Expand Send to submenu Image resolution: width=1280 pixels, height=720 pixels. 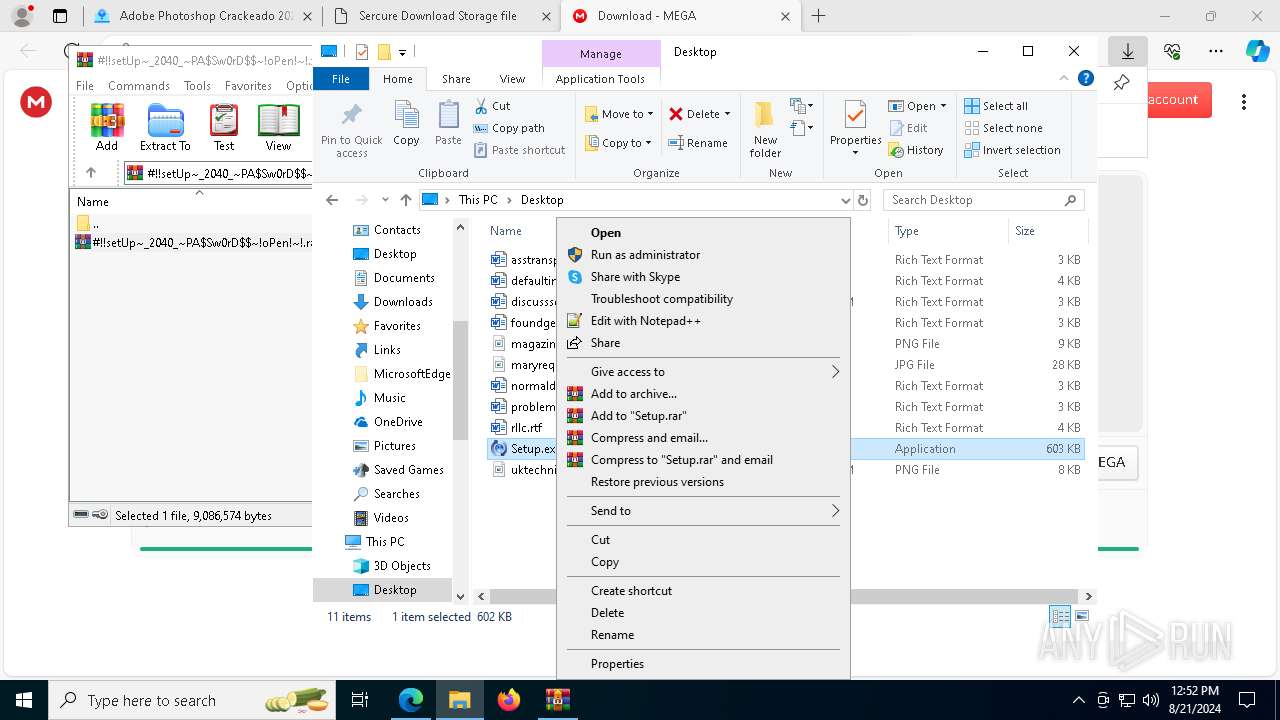pyautogui.click(x=703, y=511)
